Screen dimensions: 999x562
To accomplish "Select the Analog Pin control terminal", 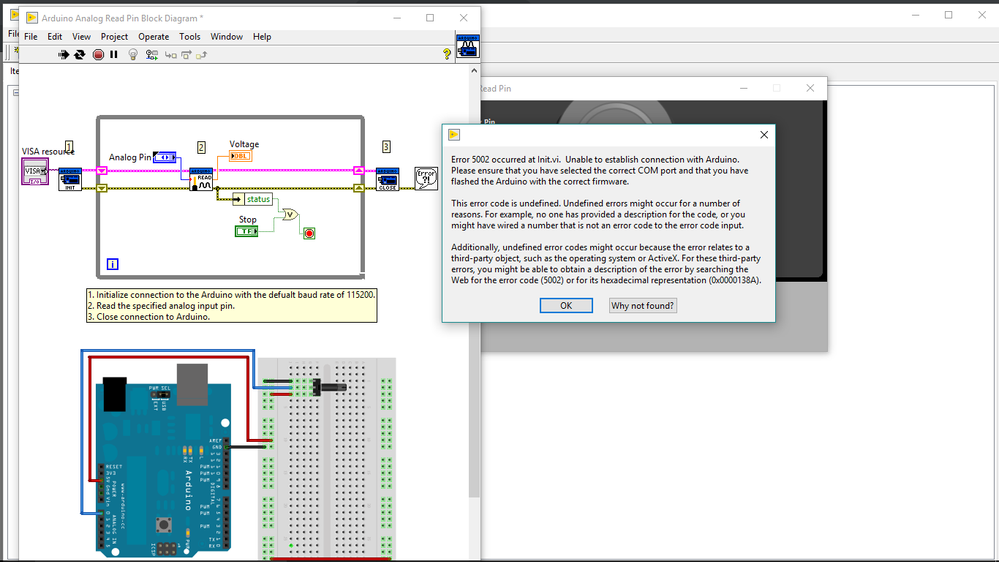I will pyautogui.click(x=165, y=157).
